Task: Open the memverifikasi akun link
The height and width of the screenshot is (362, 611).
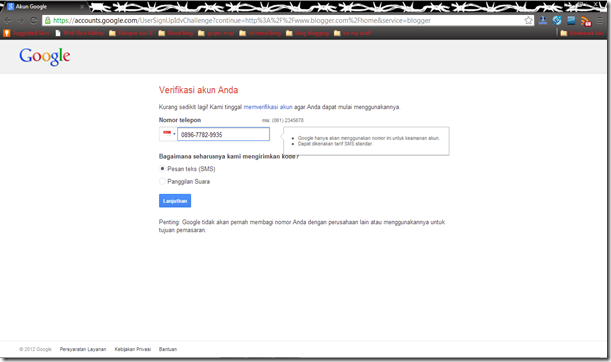Action: coord(268,107)
